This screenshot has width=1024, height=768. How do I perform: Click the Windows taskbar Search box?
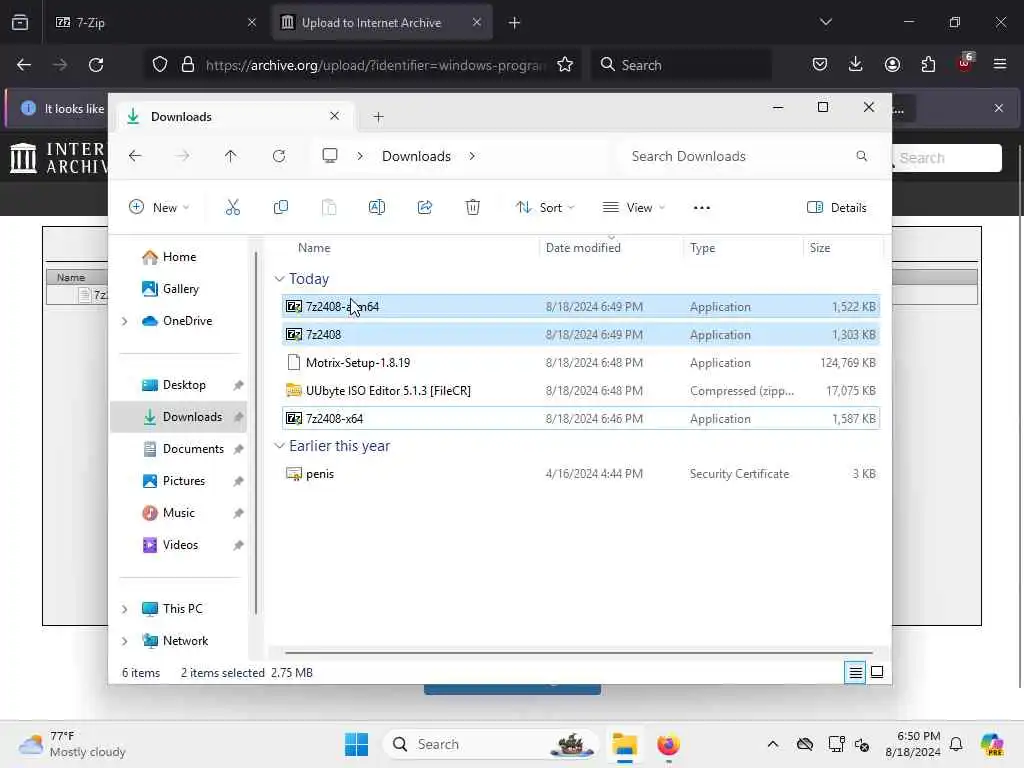click(x=490, y=744)
